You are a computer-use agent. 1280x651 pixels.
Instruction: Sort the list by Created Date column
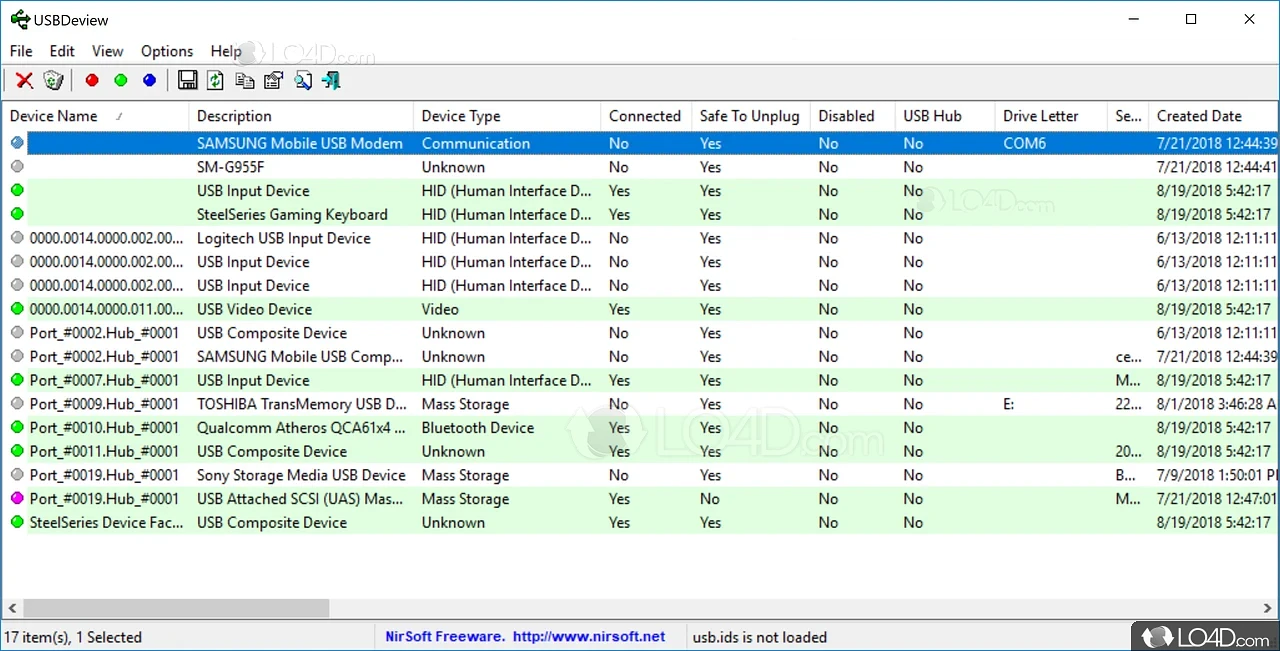pos(1200,116)
